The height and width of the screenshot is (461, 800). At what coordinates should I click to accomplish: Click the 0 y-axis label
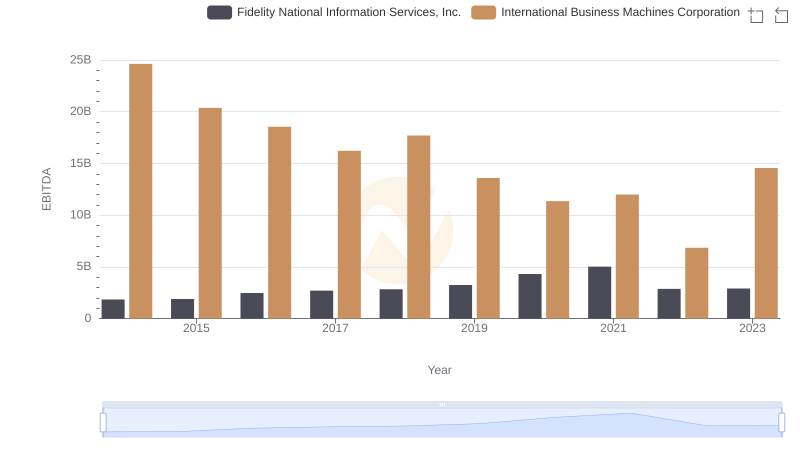(x=88, y=318)
